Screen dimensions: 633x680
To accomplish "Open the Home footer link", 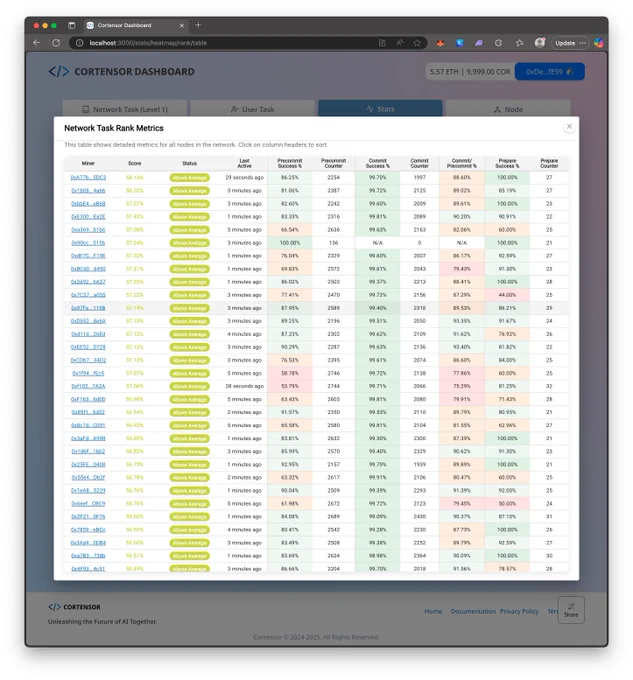I will [433, 611].
